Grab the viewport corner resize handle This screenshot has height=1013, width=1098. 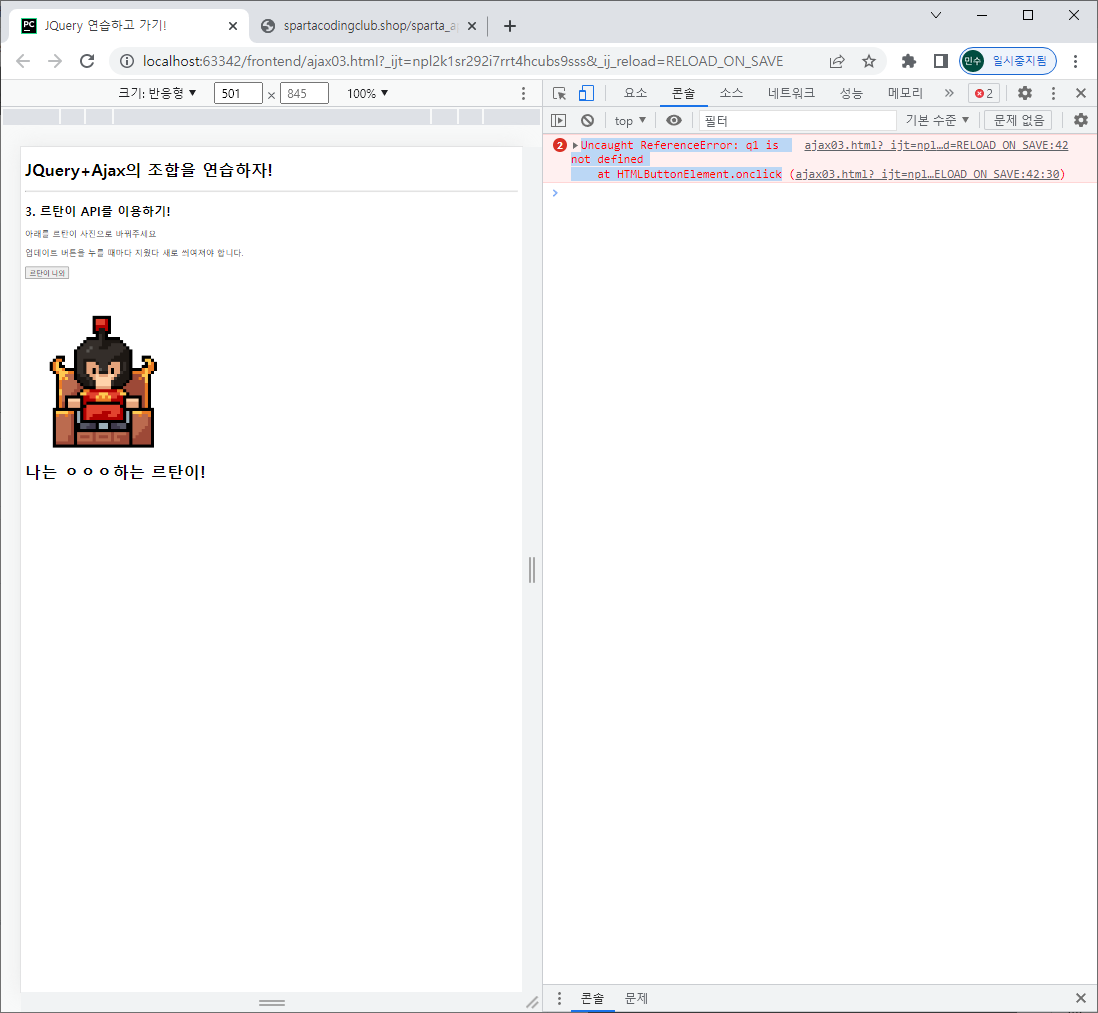coord(532,1002)
